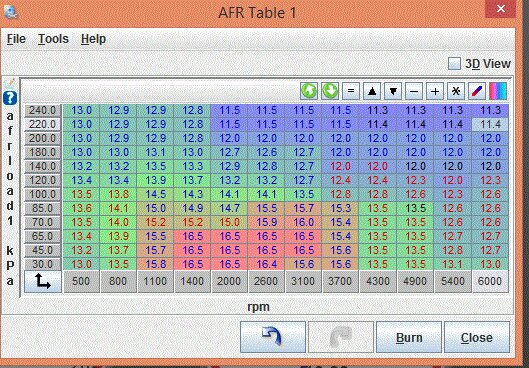
Task: Click the plus add-to-cells icon
Action: [x=435, y=91]
